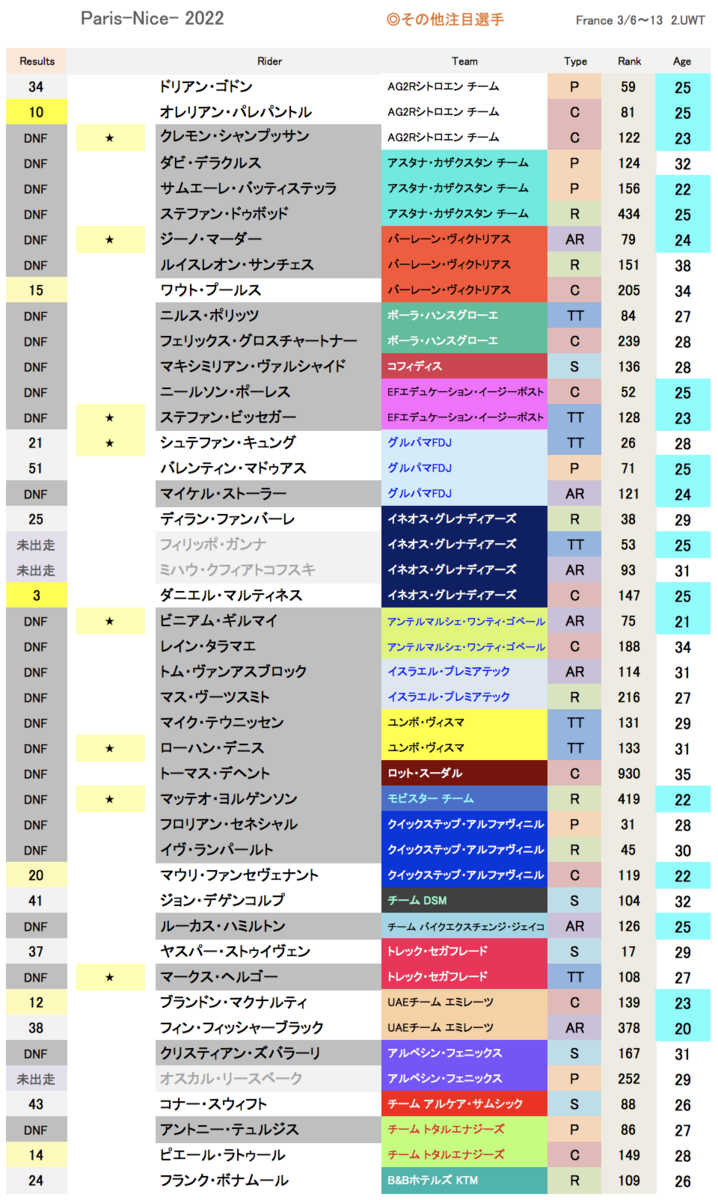Click the star beside ローハン・デニス
718x1200 pixels.
(x=109, y=748)
